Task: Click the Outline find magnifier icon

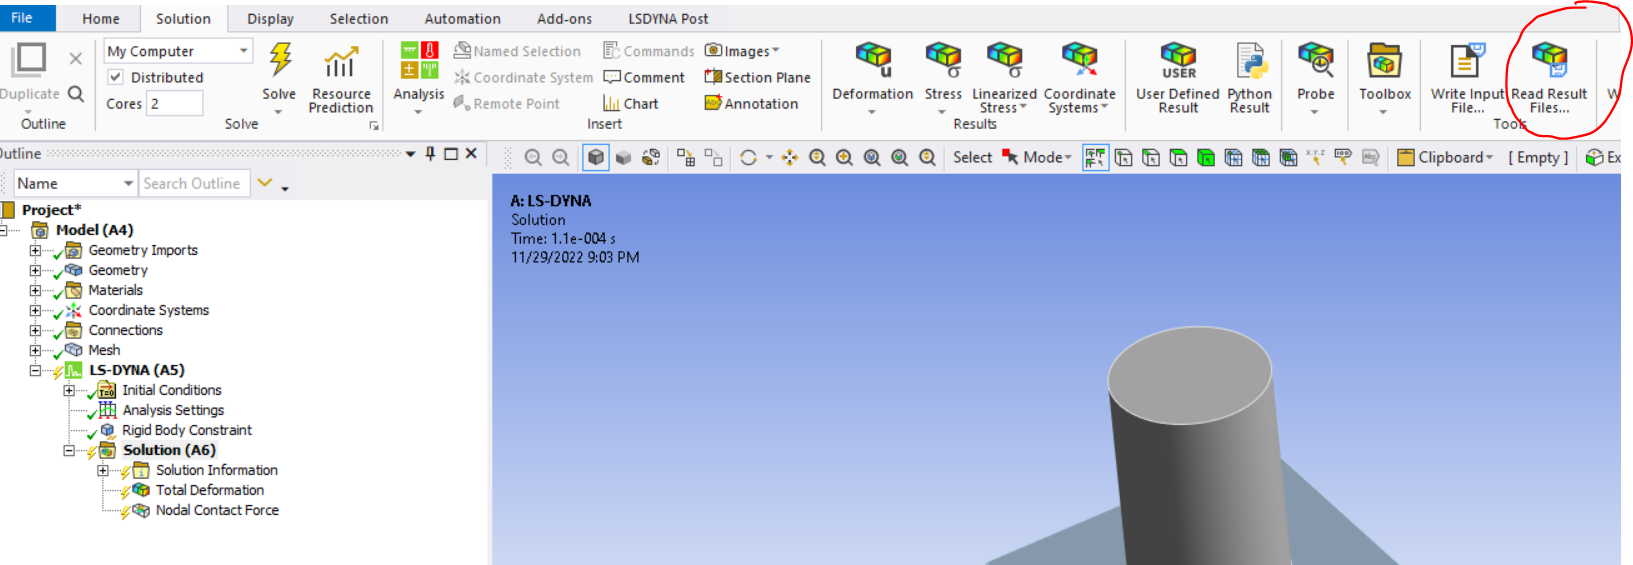Action: [76, 94]
